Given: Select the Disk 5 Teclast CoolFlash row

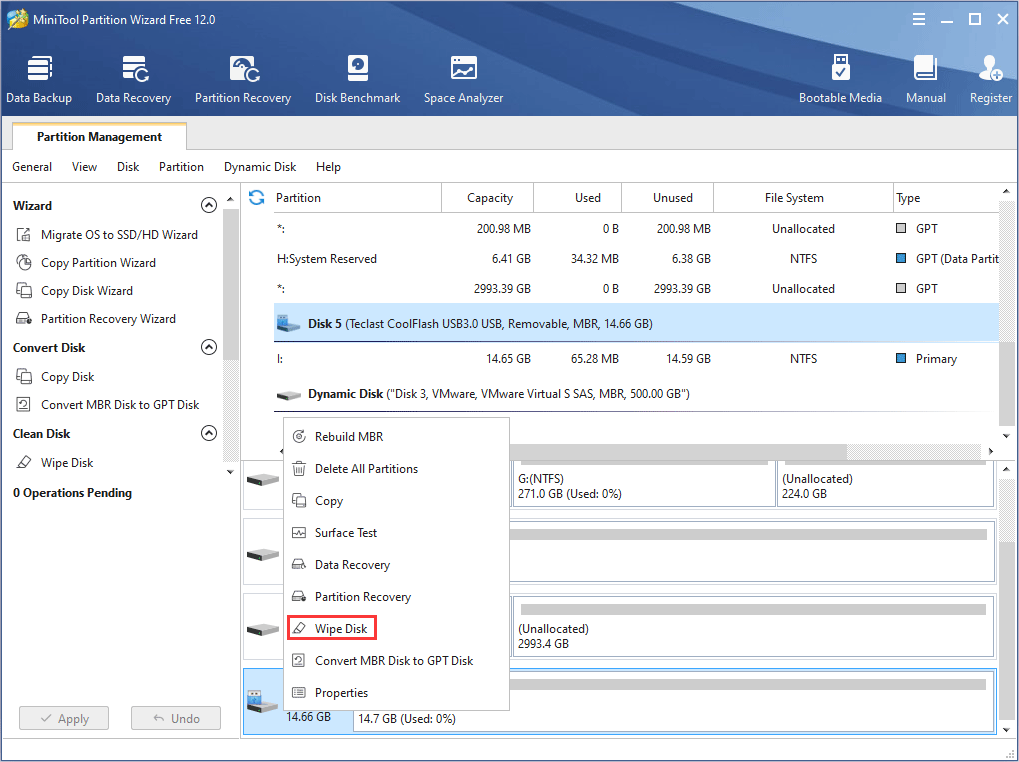Looking at the screenshot, I should click(x=636, y=324).
